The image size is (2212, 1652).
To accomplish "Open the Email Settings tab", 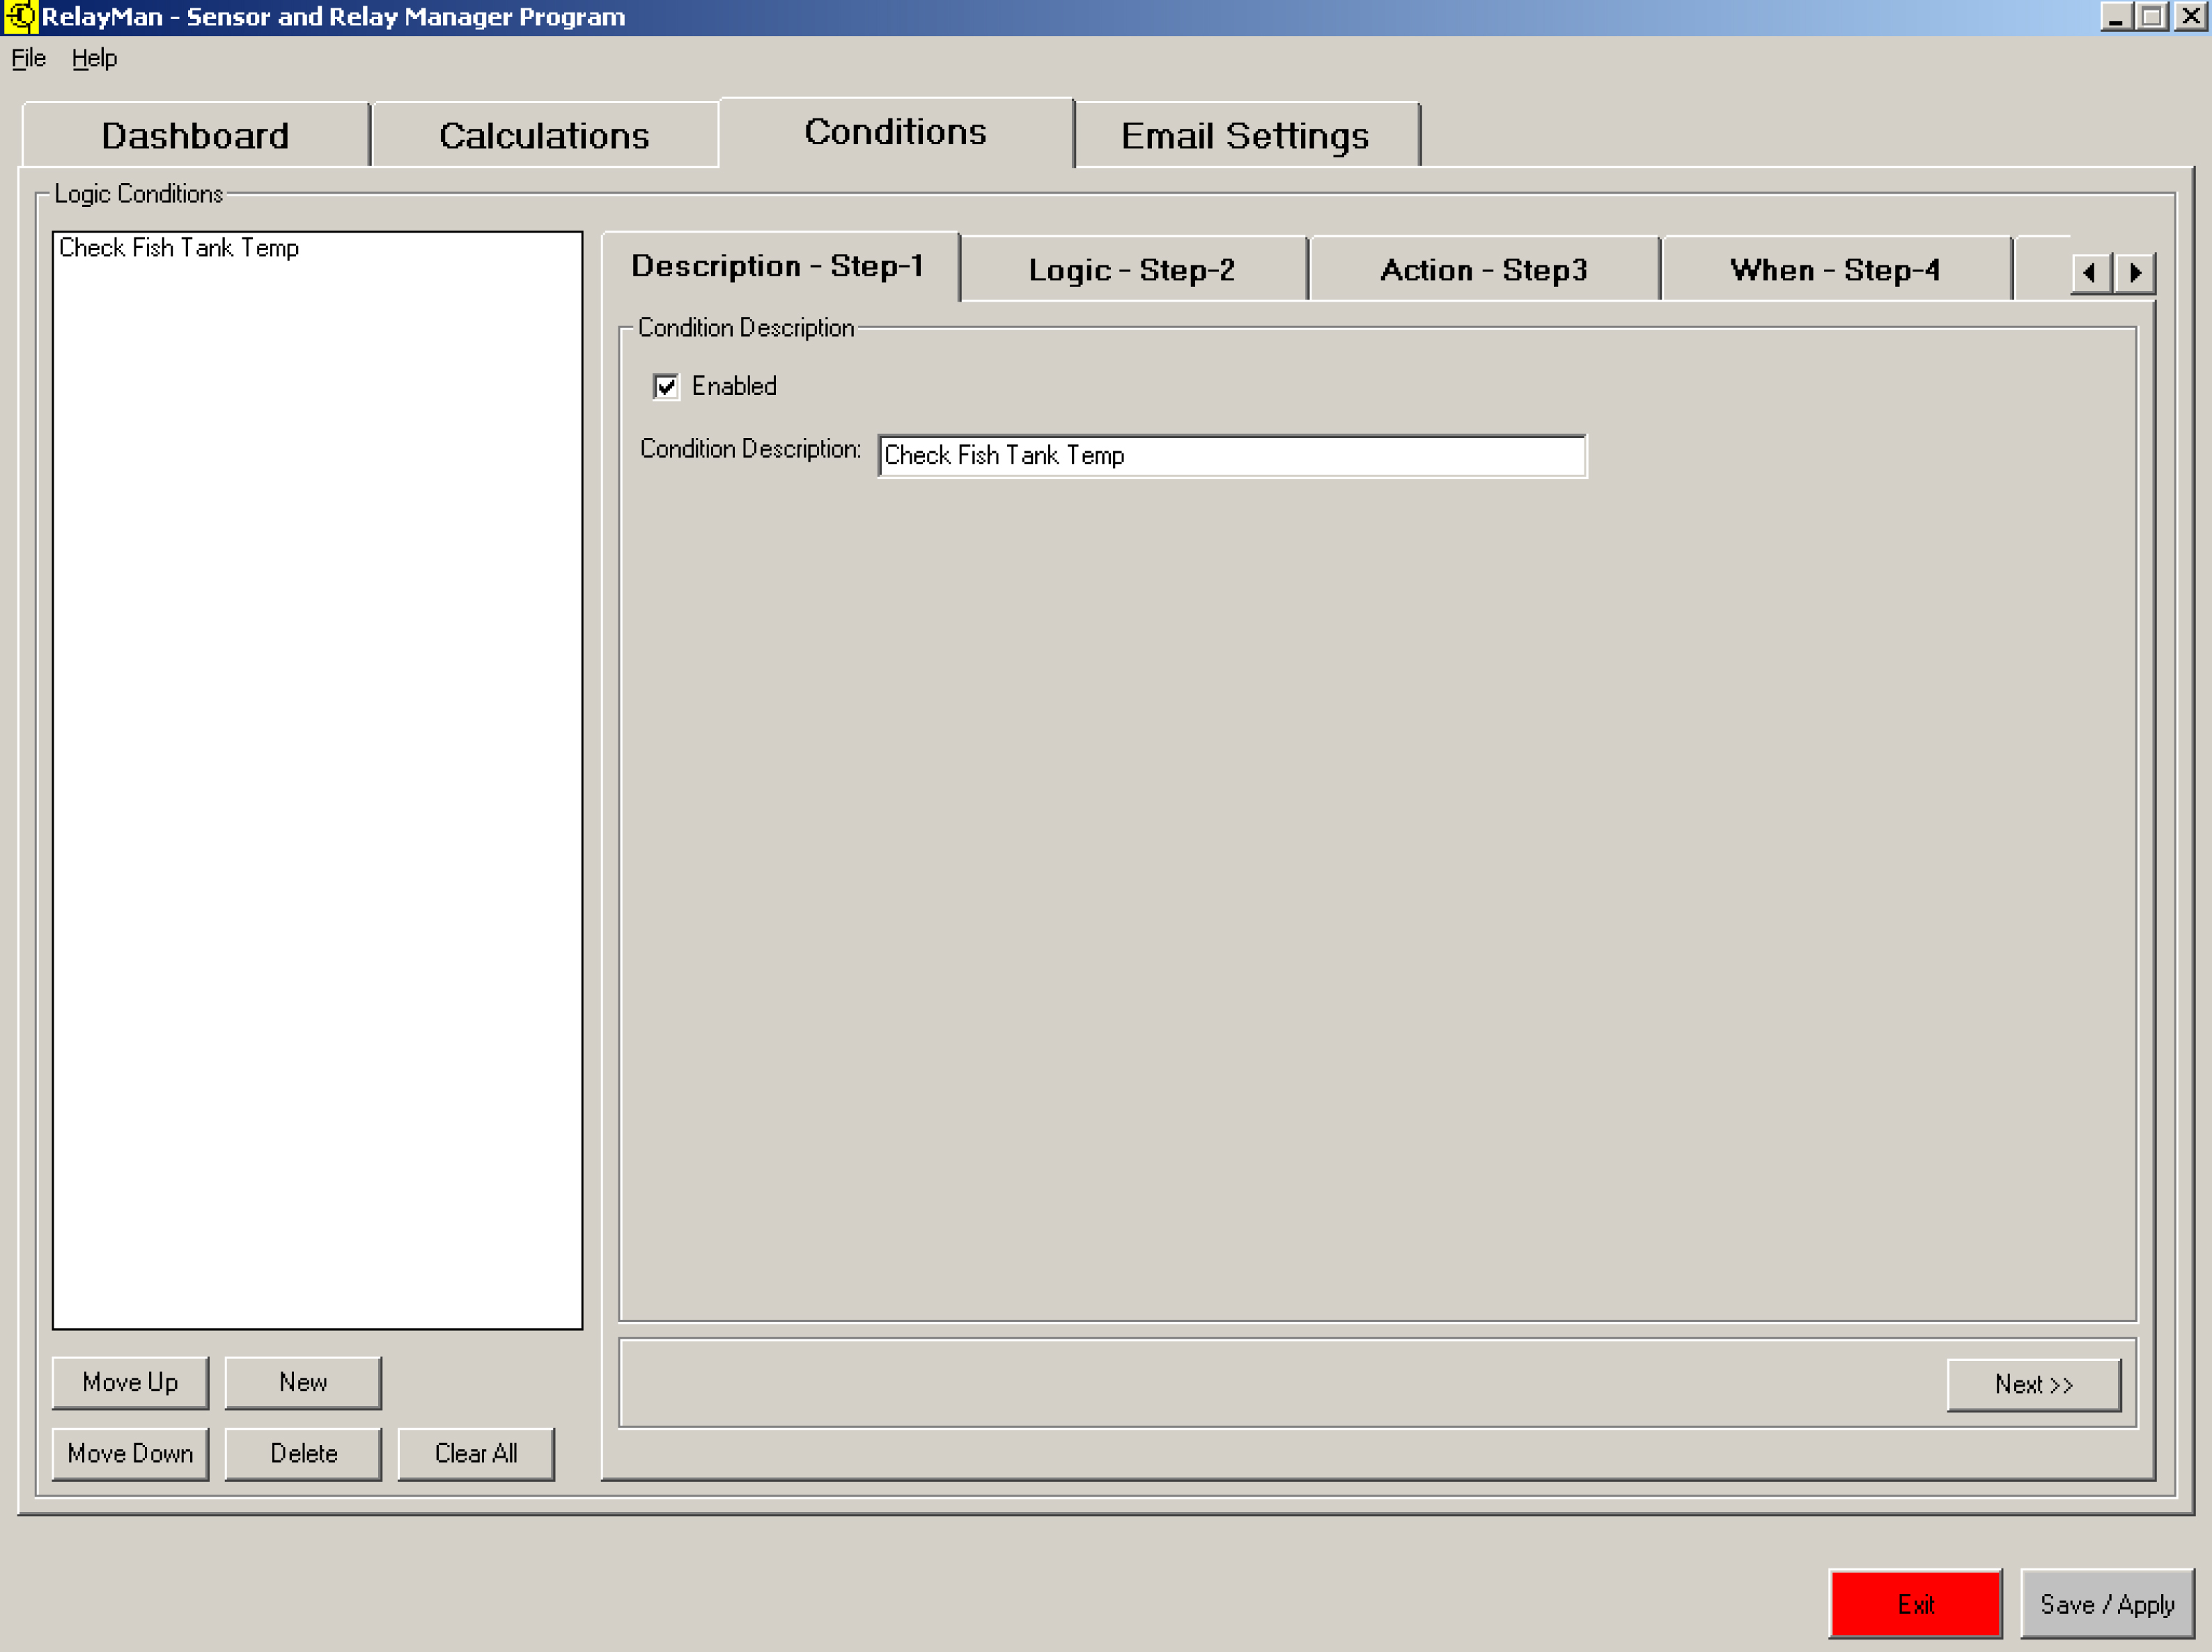I will coord(1245,136).
